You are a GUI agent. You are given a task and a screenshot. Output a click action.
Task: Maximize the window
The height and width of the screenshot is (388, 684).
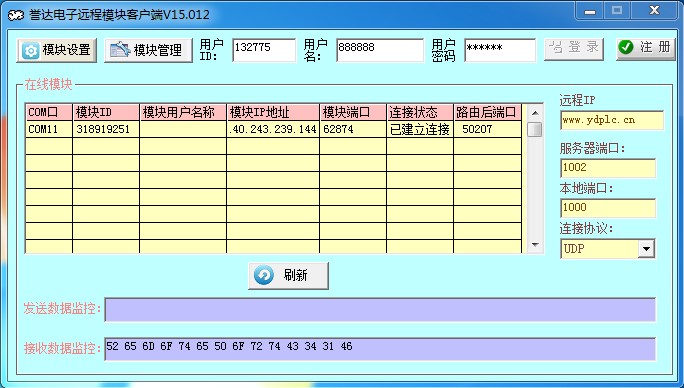coord(617,10)
